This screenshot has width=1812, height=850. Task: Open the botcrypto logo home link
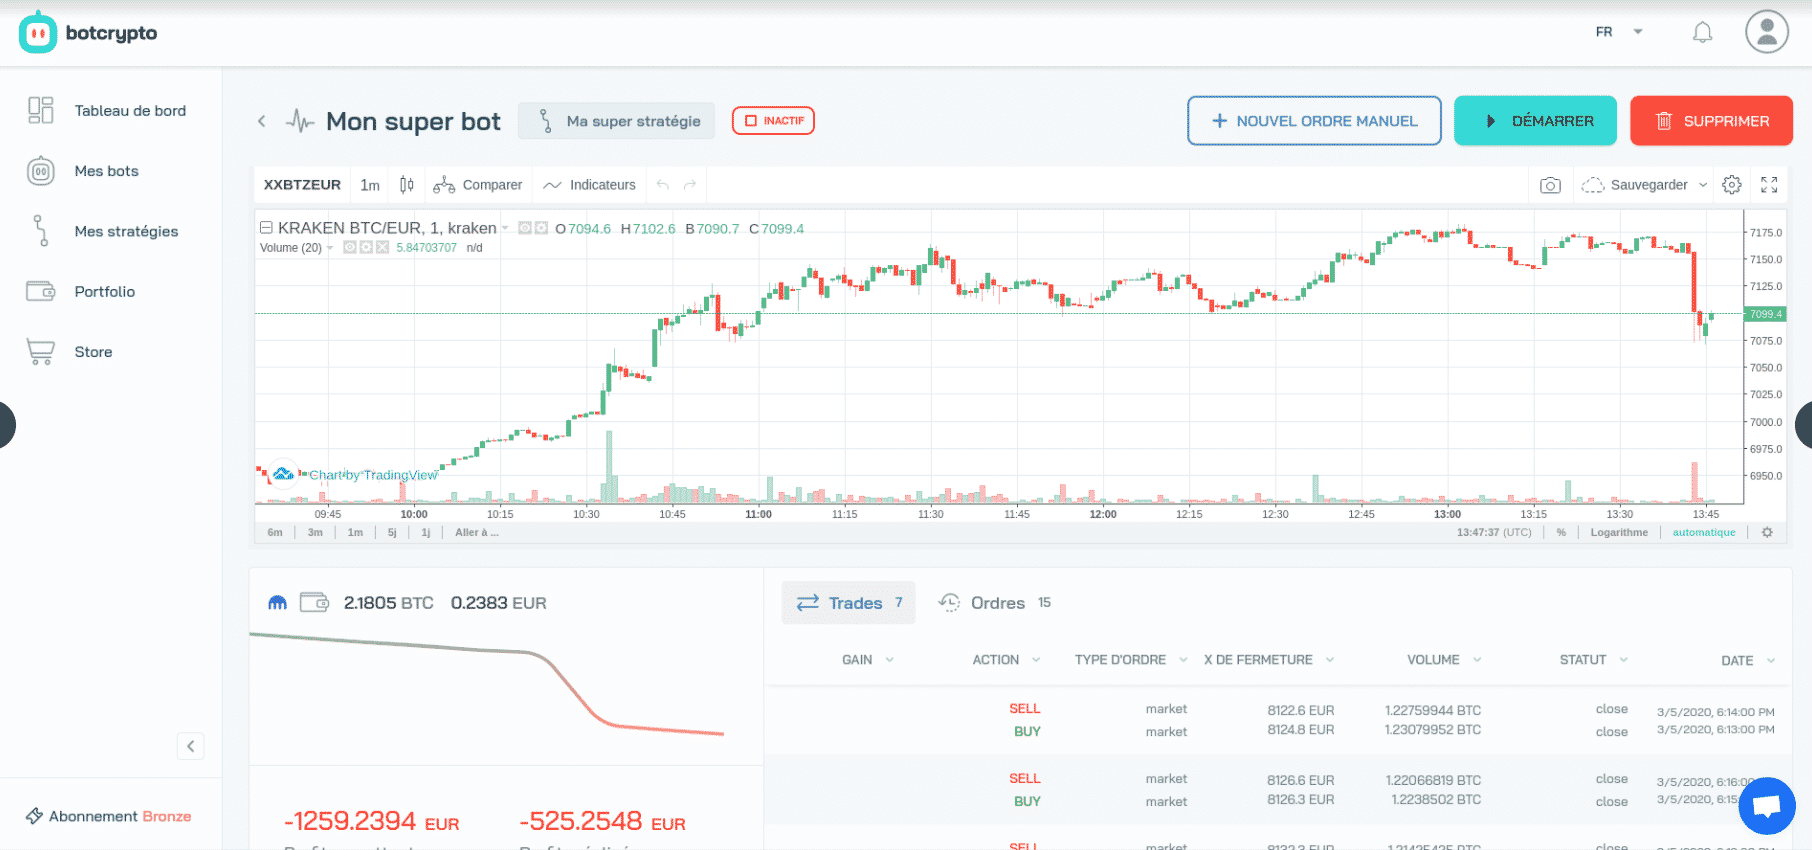pyautogui.click(x=88, y=33)
